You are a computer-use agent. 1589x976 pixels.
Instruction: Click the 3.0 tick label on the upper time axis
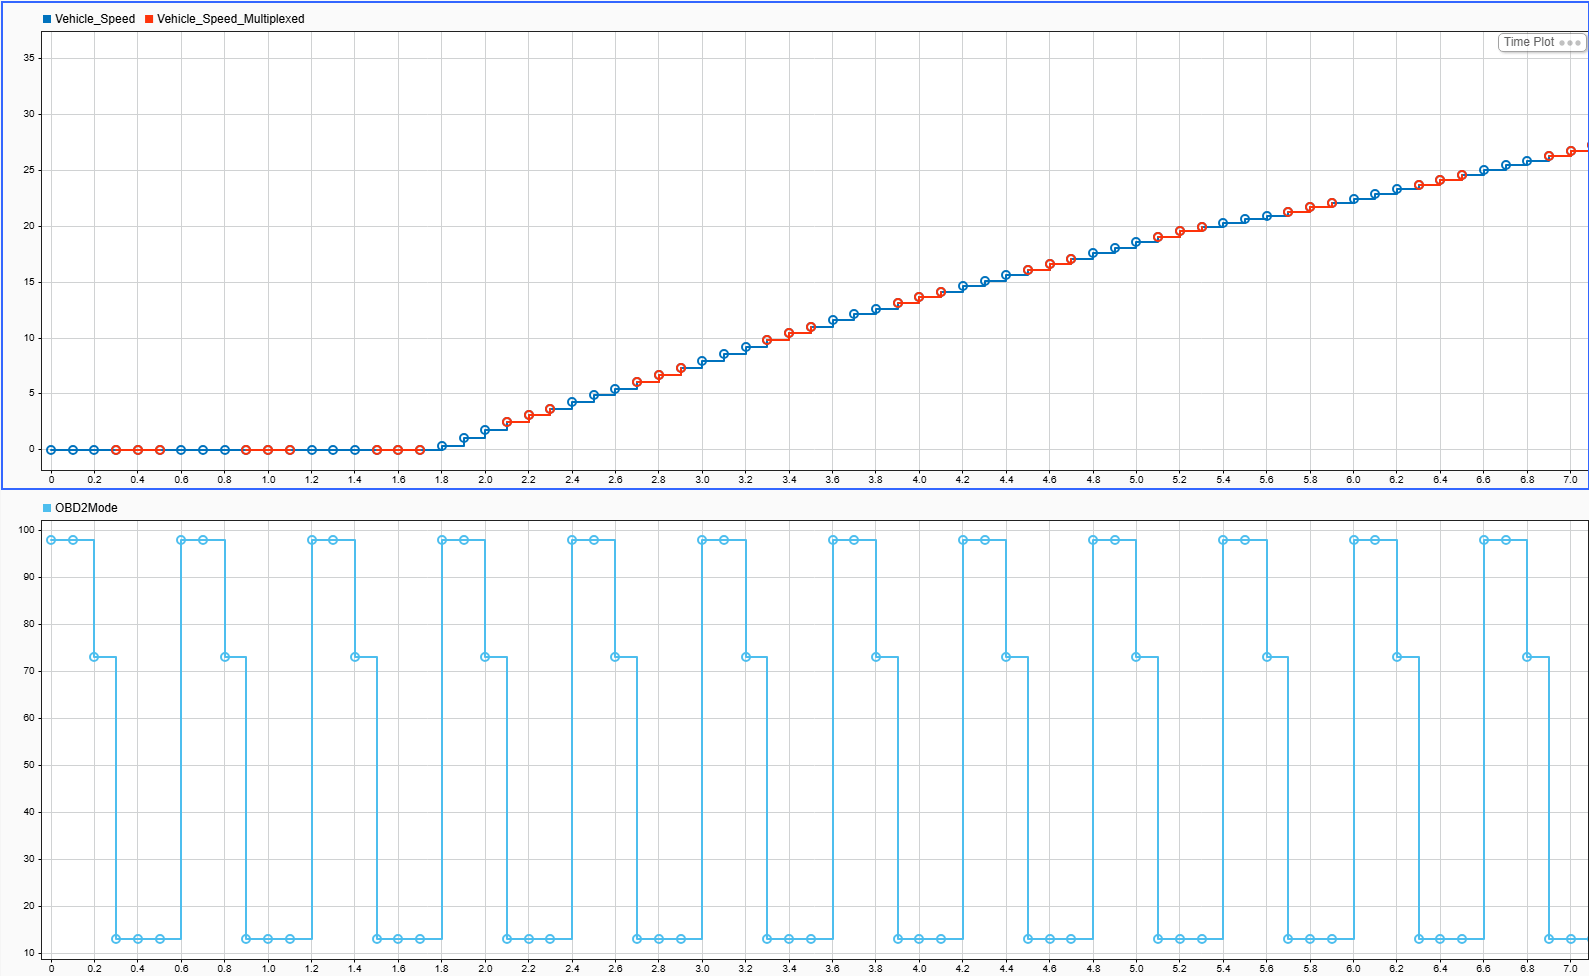click(702, 480)
